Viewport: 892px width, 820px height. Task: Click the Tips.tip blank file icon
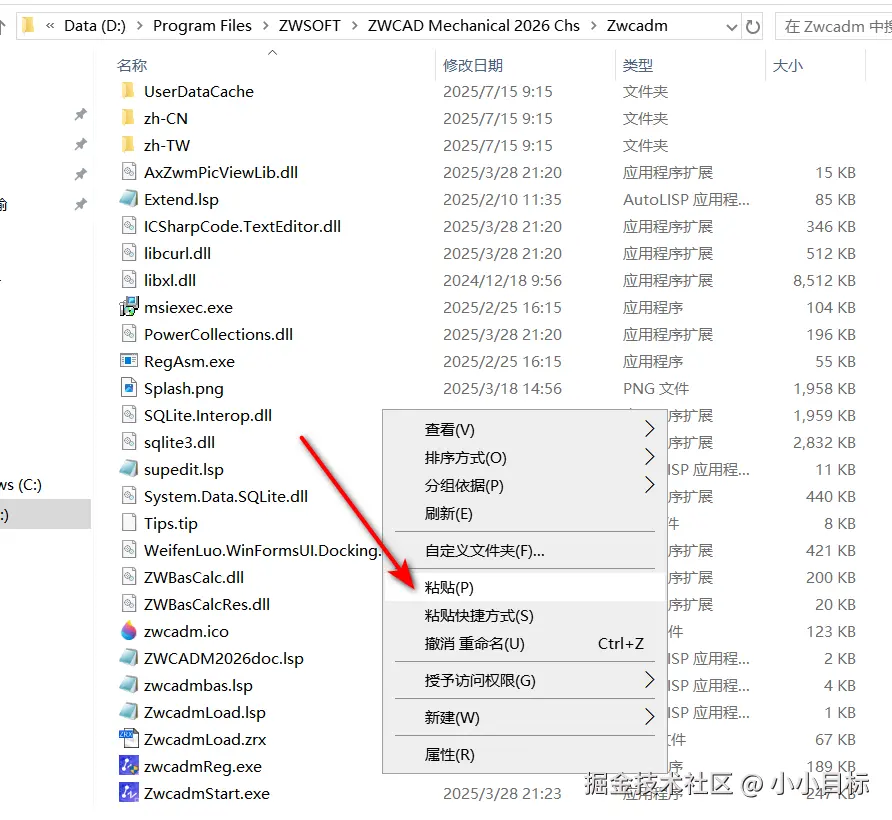(129, 523)
